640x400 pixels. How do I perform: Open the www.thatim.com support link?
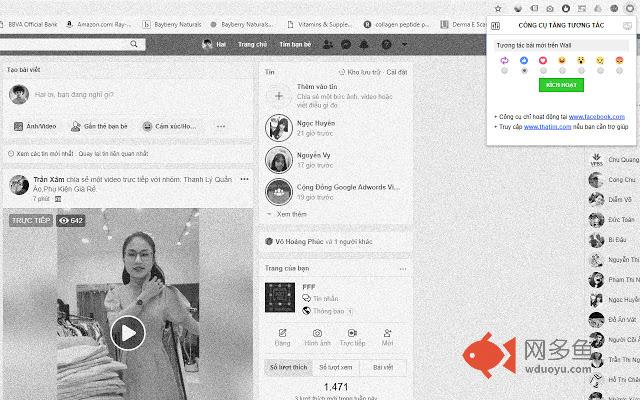coord(547,127)
